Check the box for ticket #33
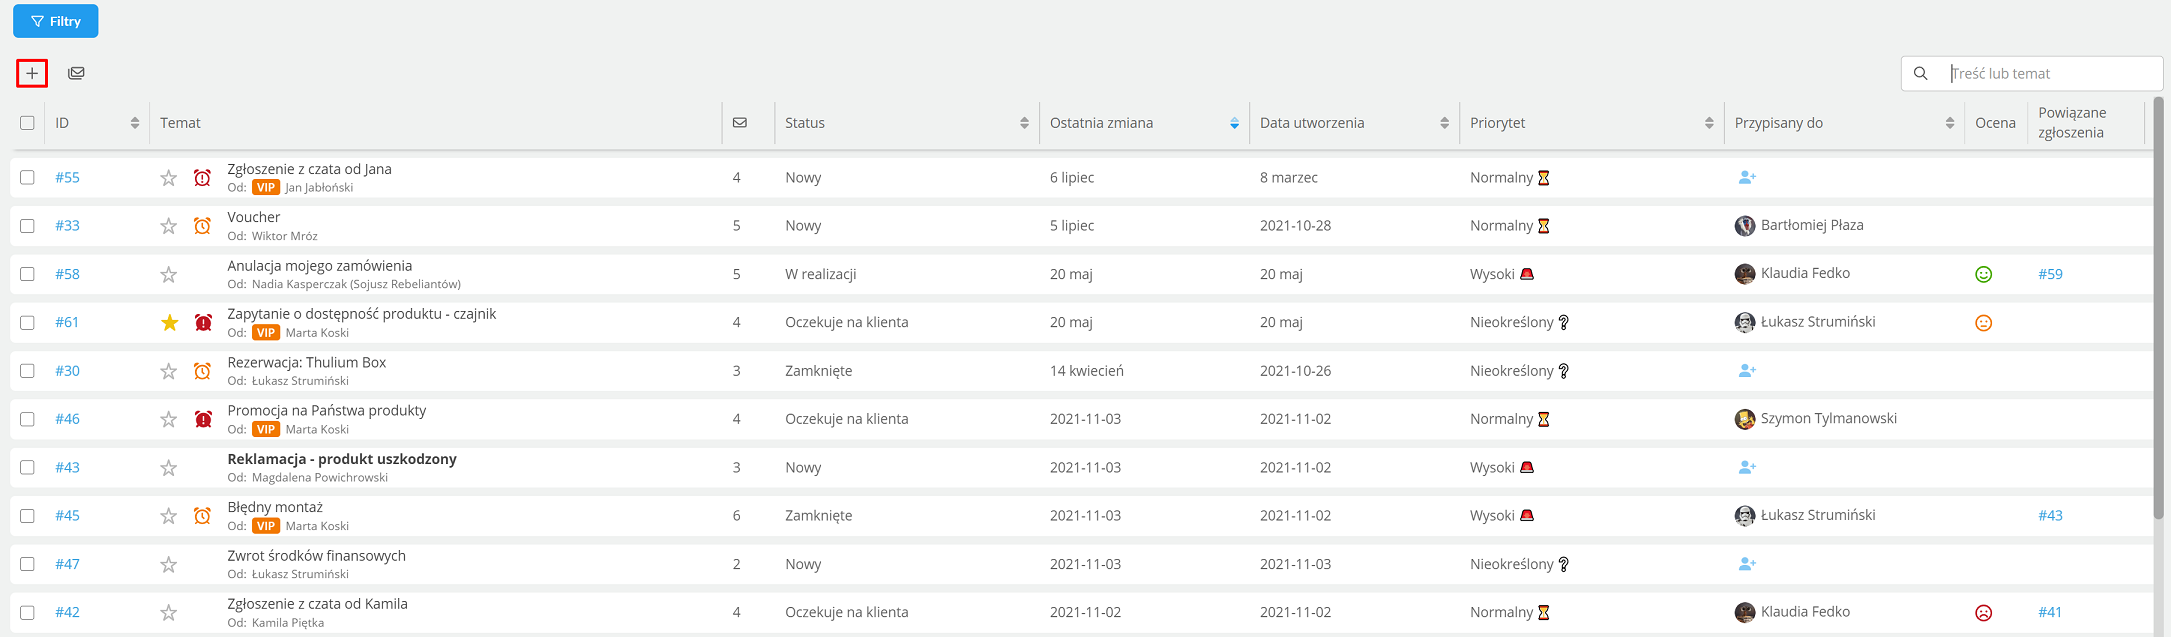The image size is (2171, 637). pyautogui.click(x=27, y=226)
